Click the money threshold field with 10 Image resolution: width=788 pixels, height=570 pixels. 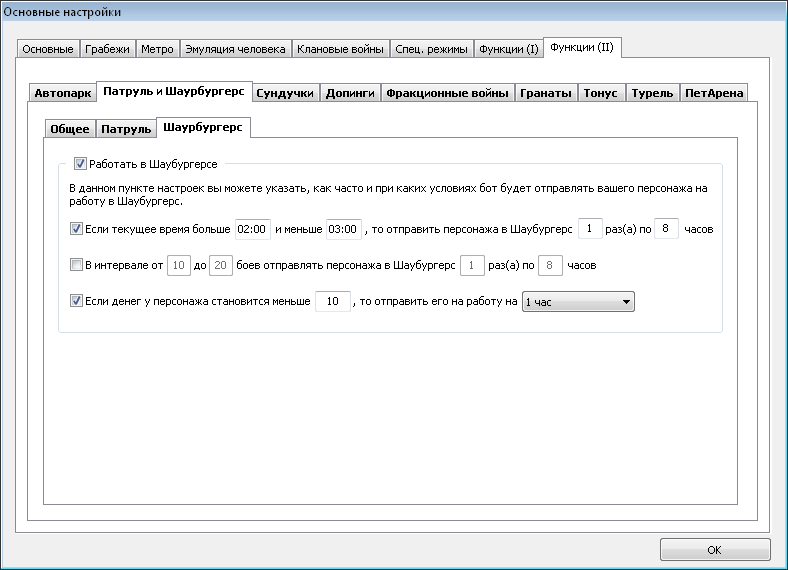coord(333,302)
